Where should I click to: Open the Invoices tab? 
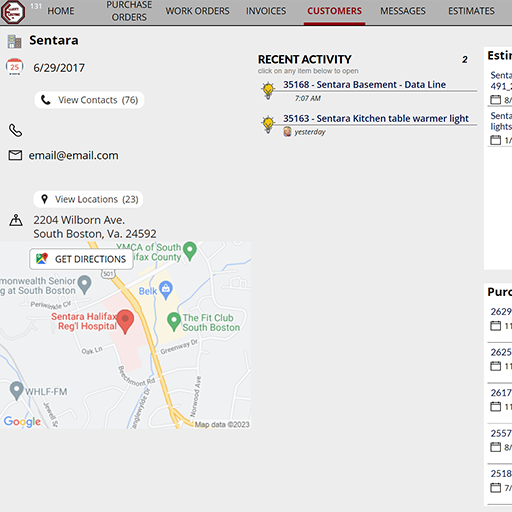point(266,11)
